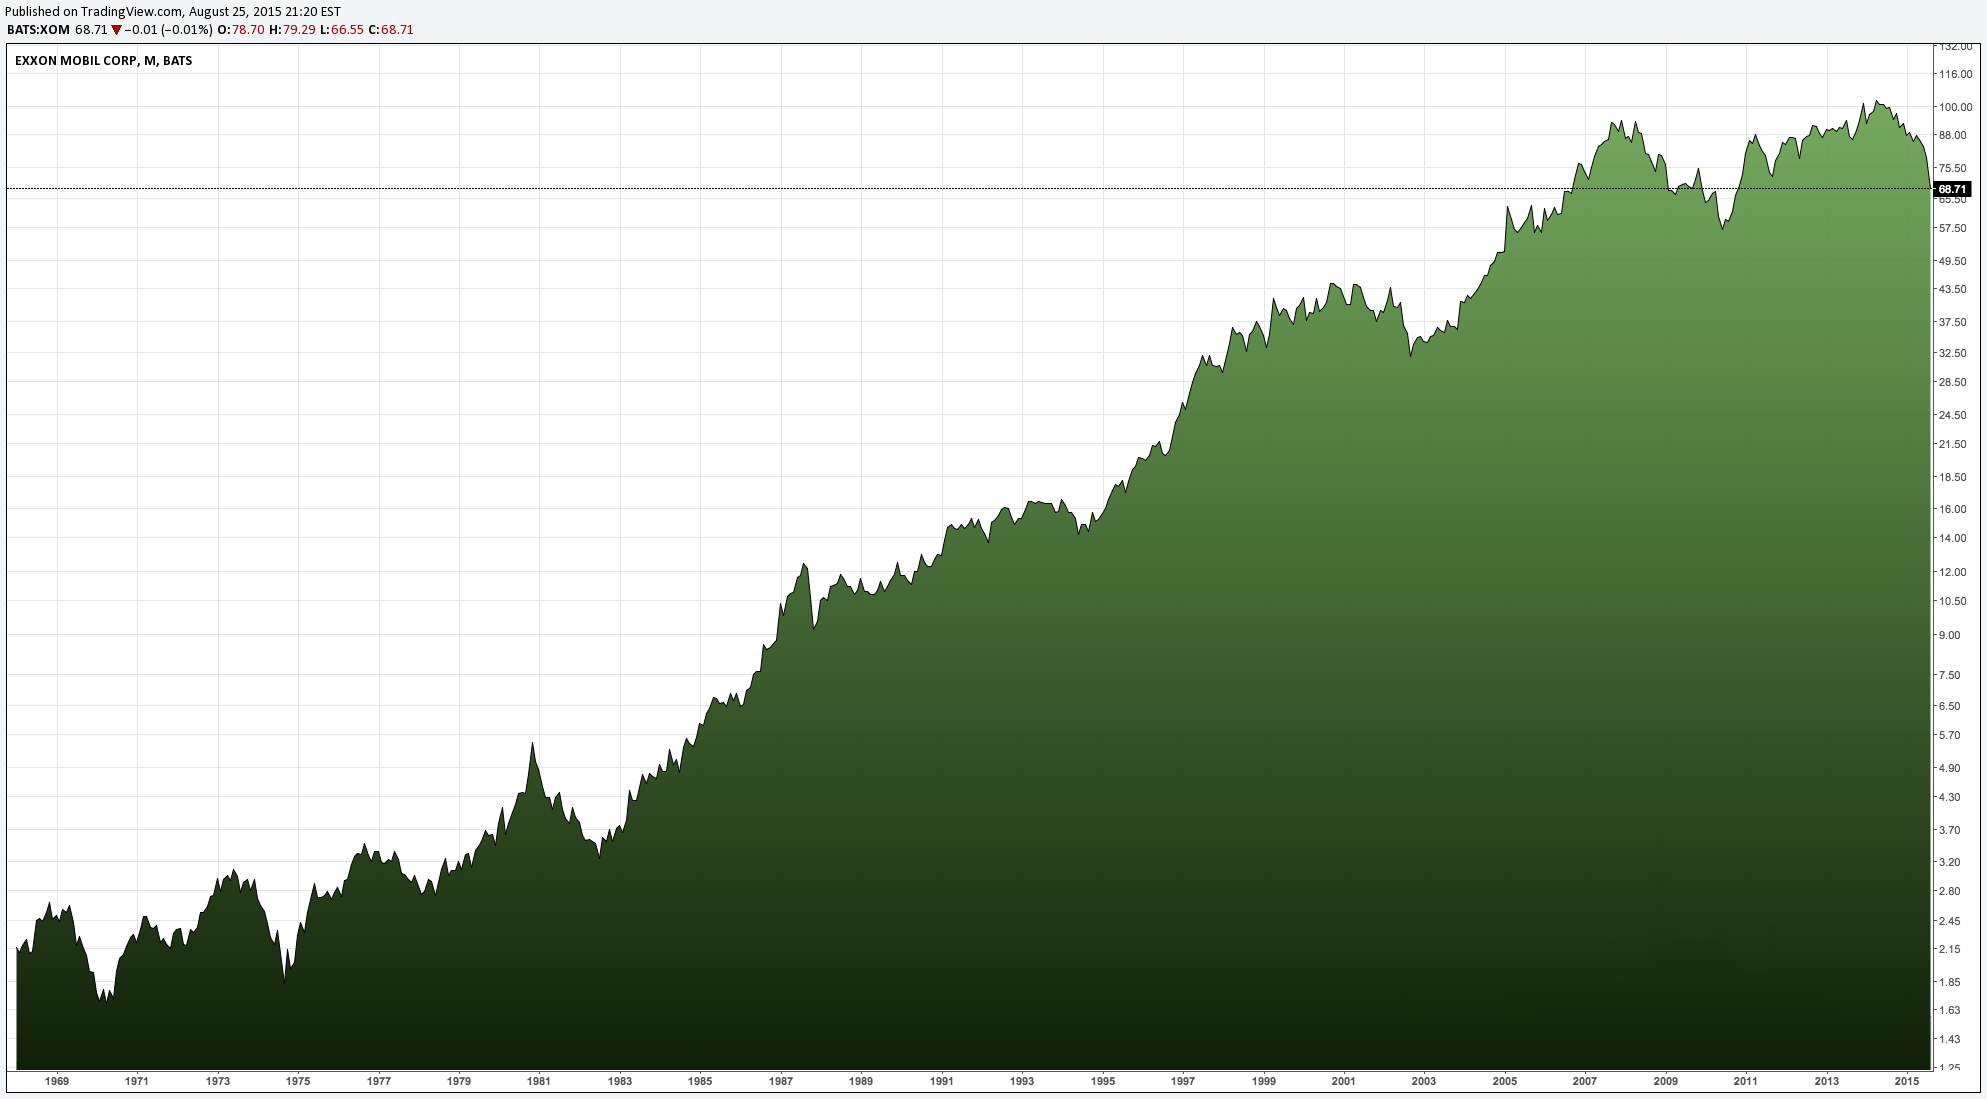
Task: Click the 16.00 price axis label
Action: click(1953, 509)
